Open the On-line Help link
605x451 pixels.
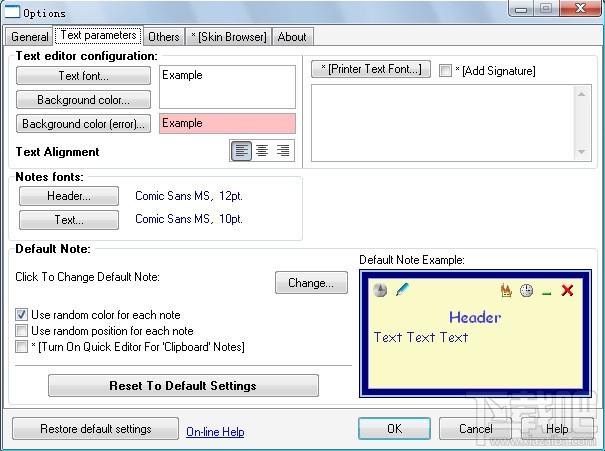coord(215,432)
